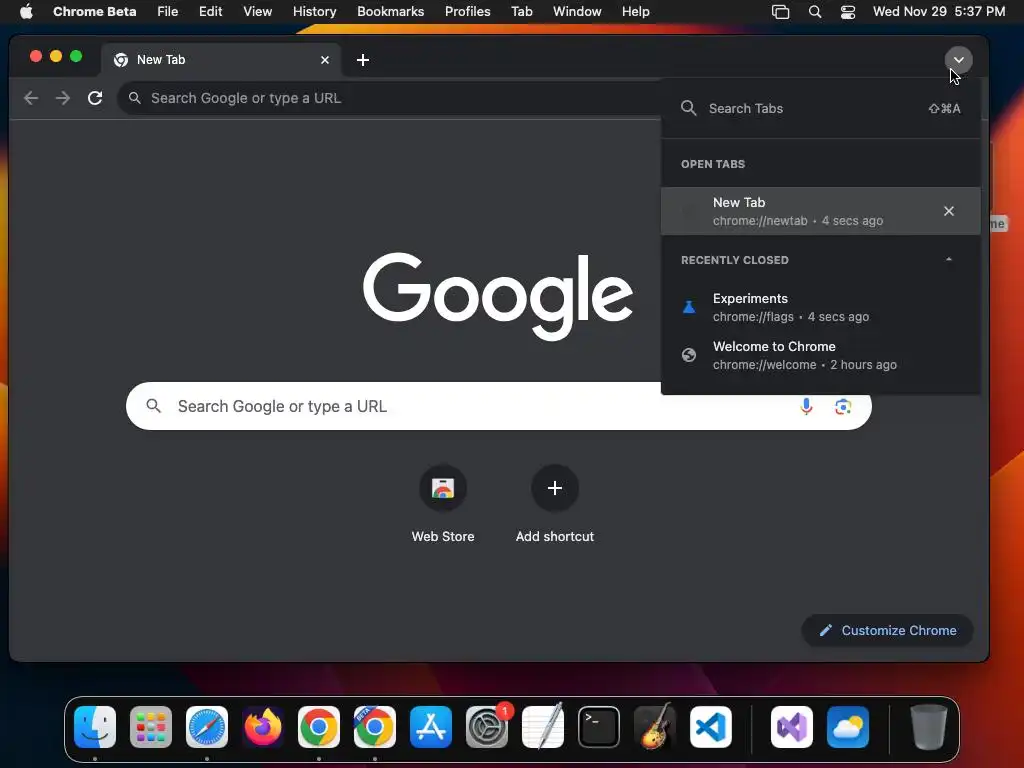Screen dimensions: 1024x768
Task: Click the Google logo
Action: tap(498, 296)
